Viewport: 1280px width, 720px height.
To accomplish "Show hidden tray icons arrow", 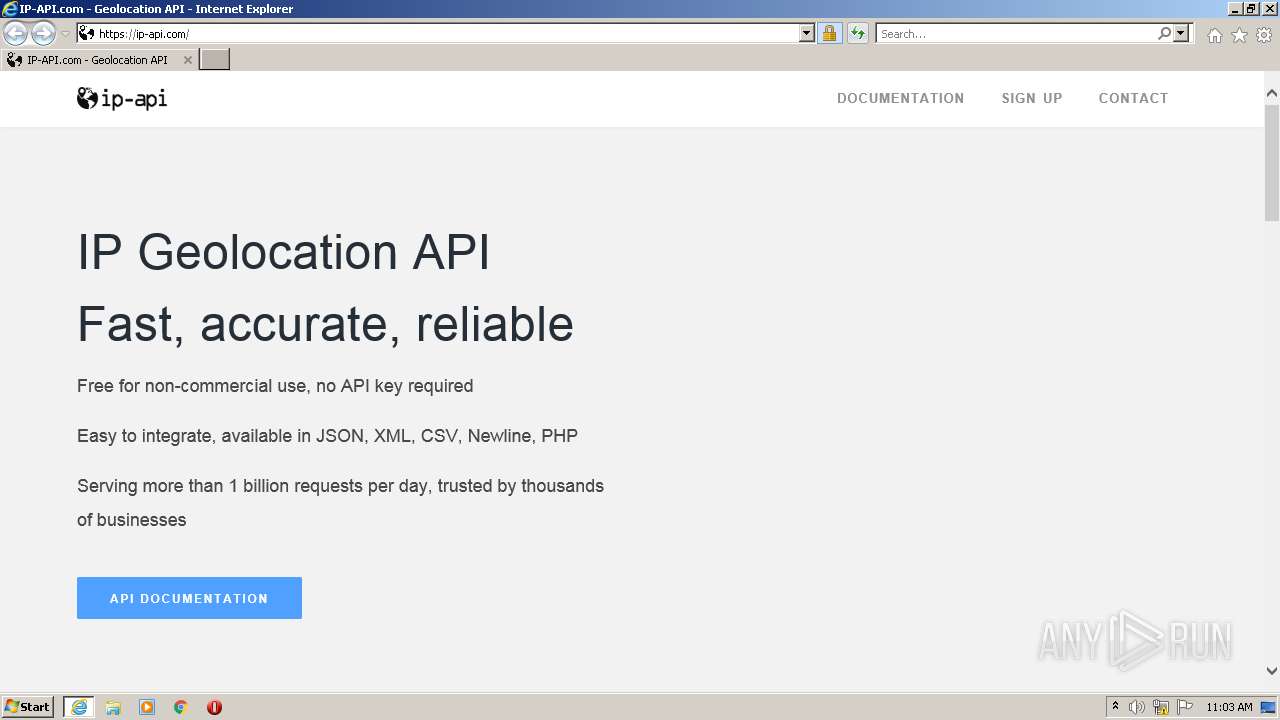I will 1115,707.
